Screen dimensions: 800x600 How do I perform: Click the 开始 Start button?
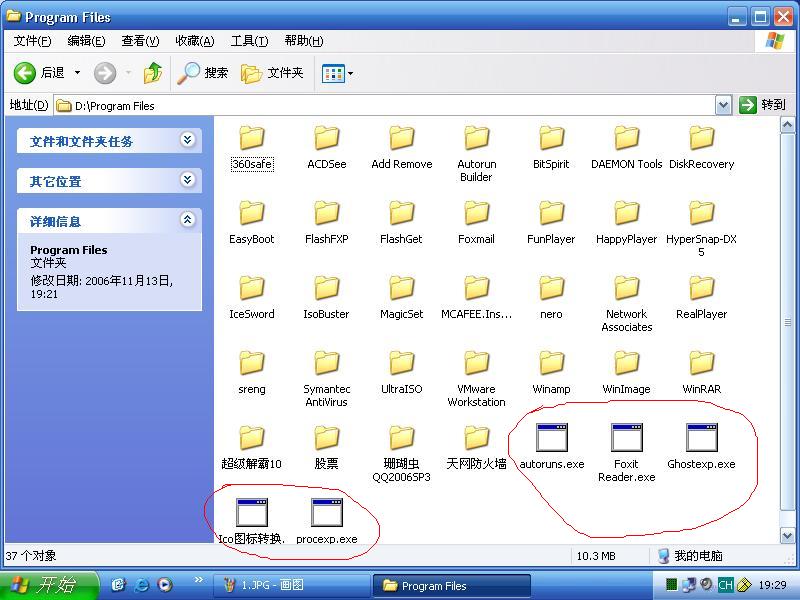pos(49,585)
